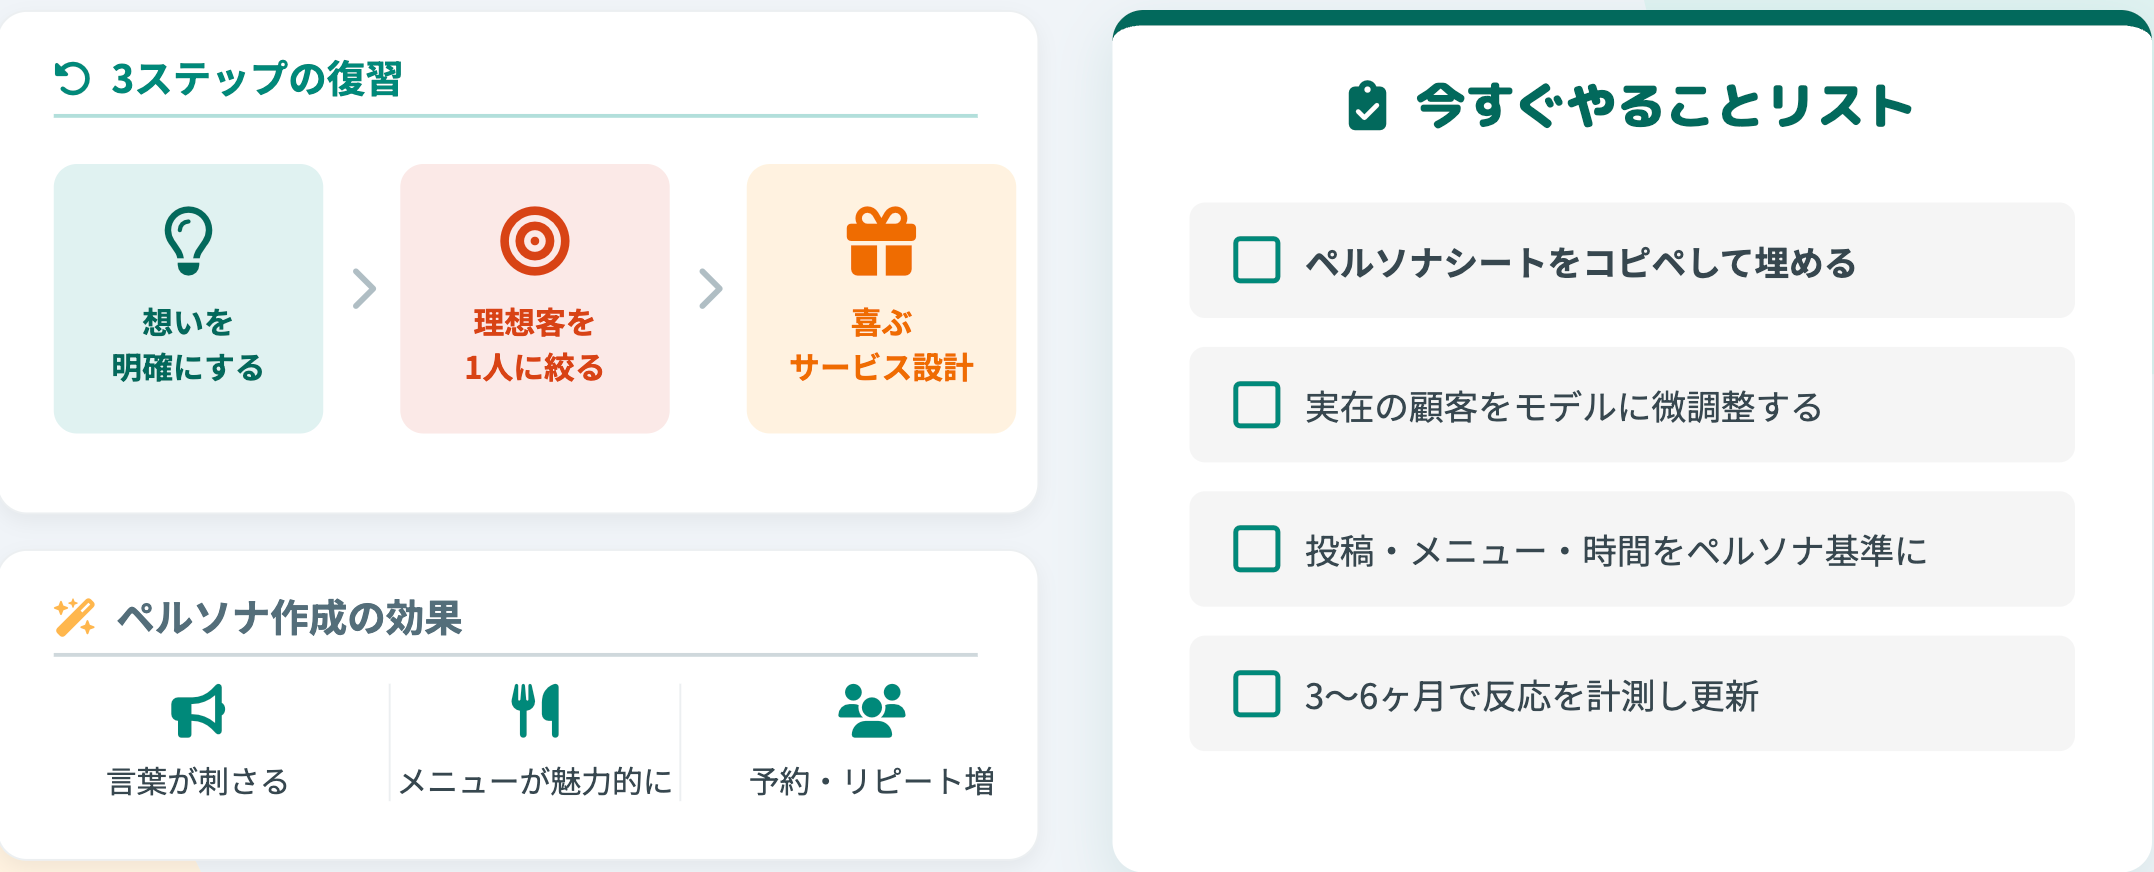The image size is (2154, 872).
Task: Click the circular arrow review icon
Action: coord(72,78)
